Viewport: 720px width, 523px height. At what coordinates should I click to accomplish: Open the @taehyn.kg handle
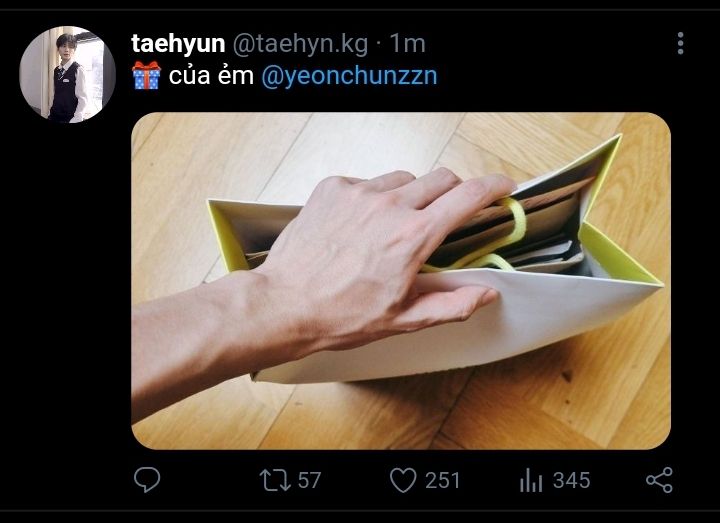300,44
